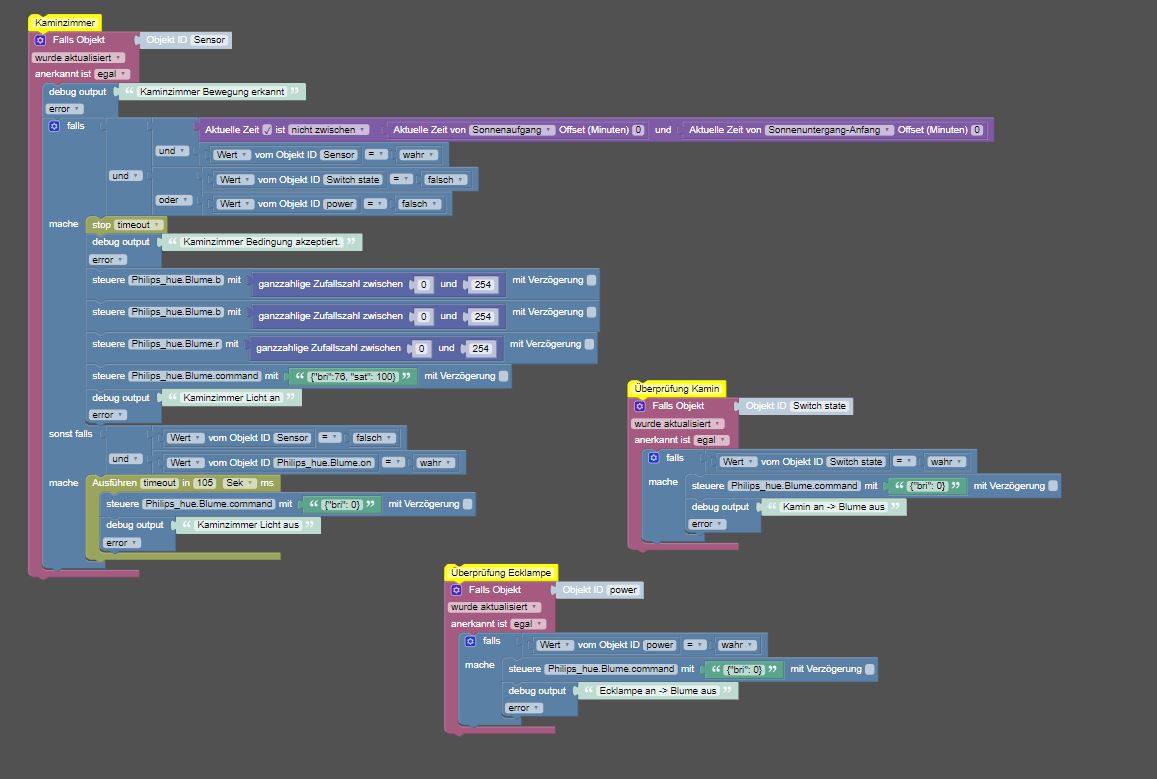Open gear on Überprüfung Kamin Falls Objekt block
The image size is (1157, 779).
tap(640, 406)
